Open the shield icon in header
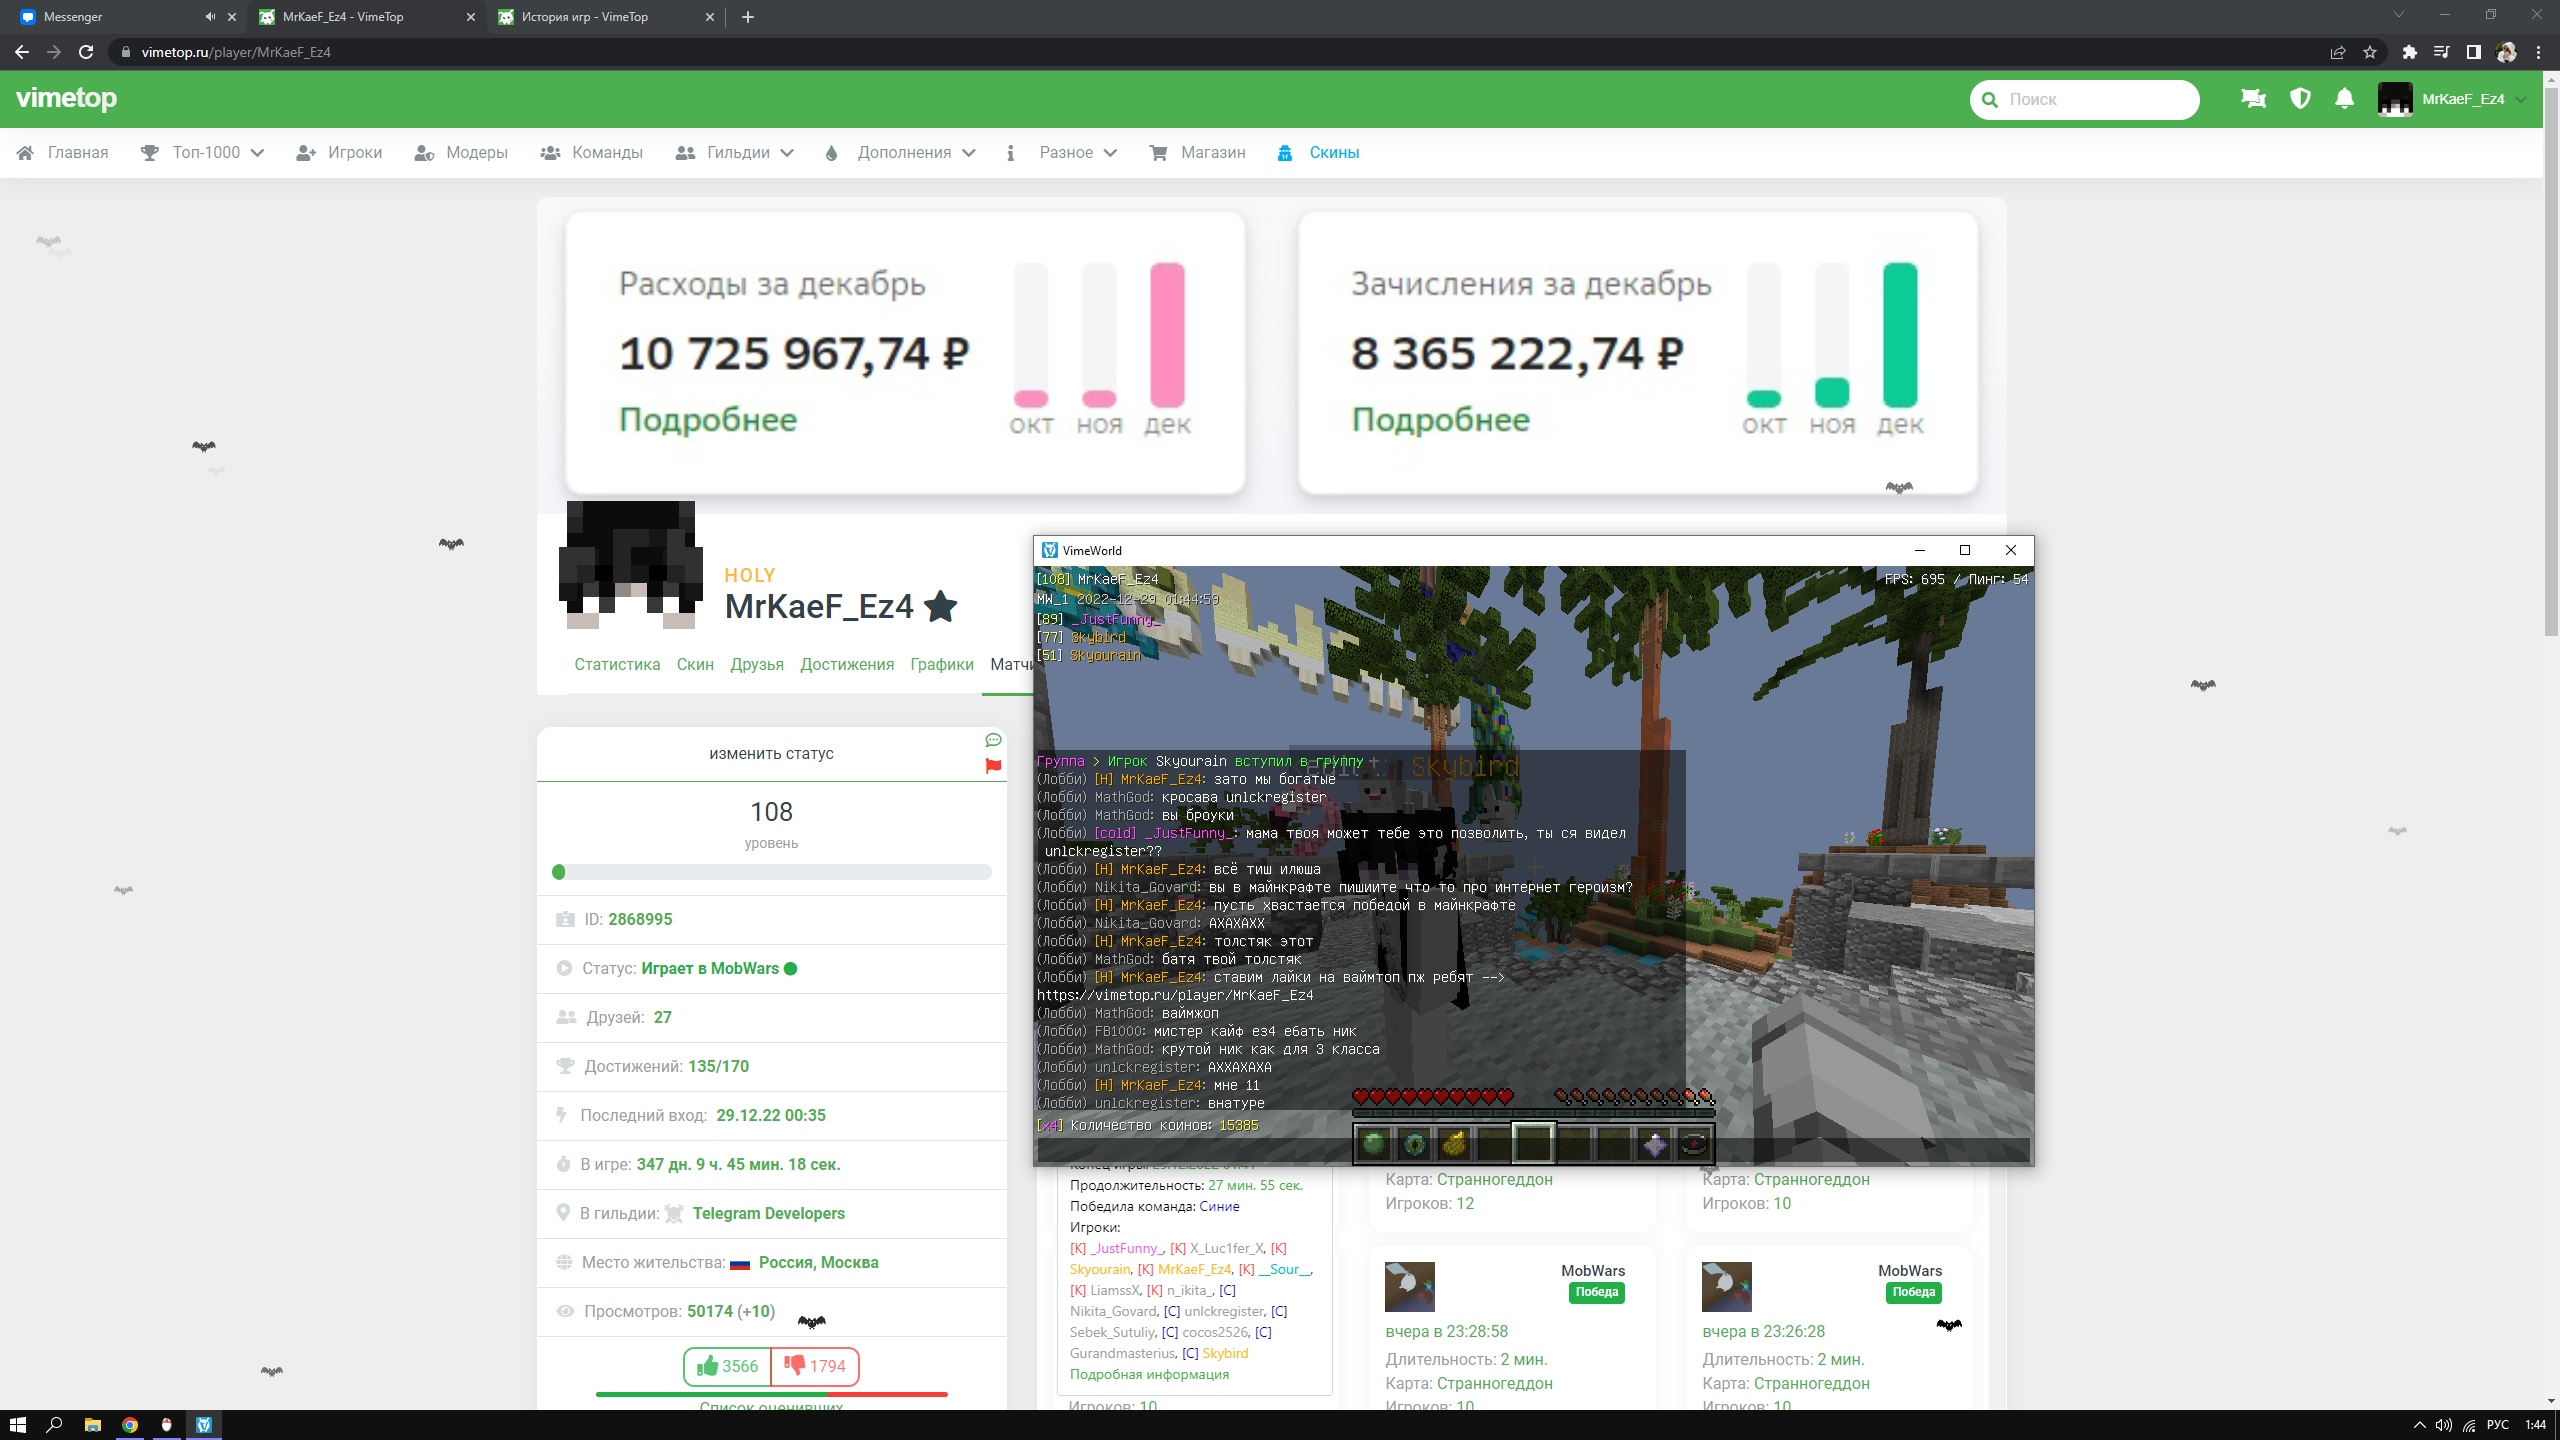Screen dimensions: 2560x1440 click(x=2300, y=99)
